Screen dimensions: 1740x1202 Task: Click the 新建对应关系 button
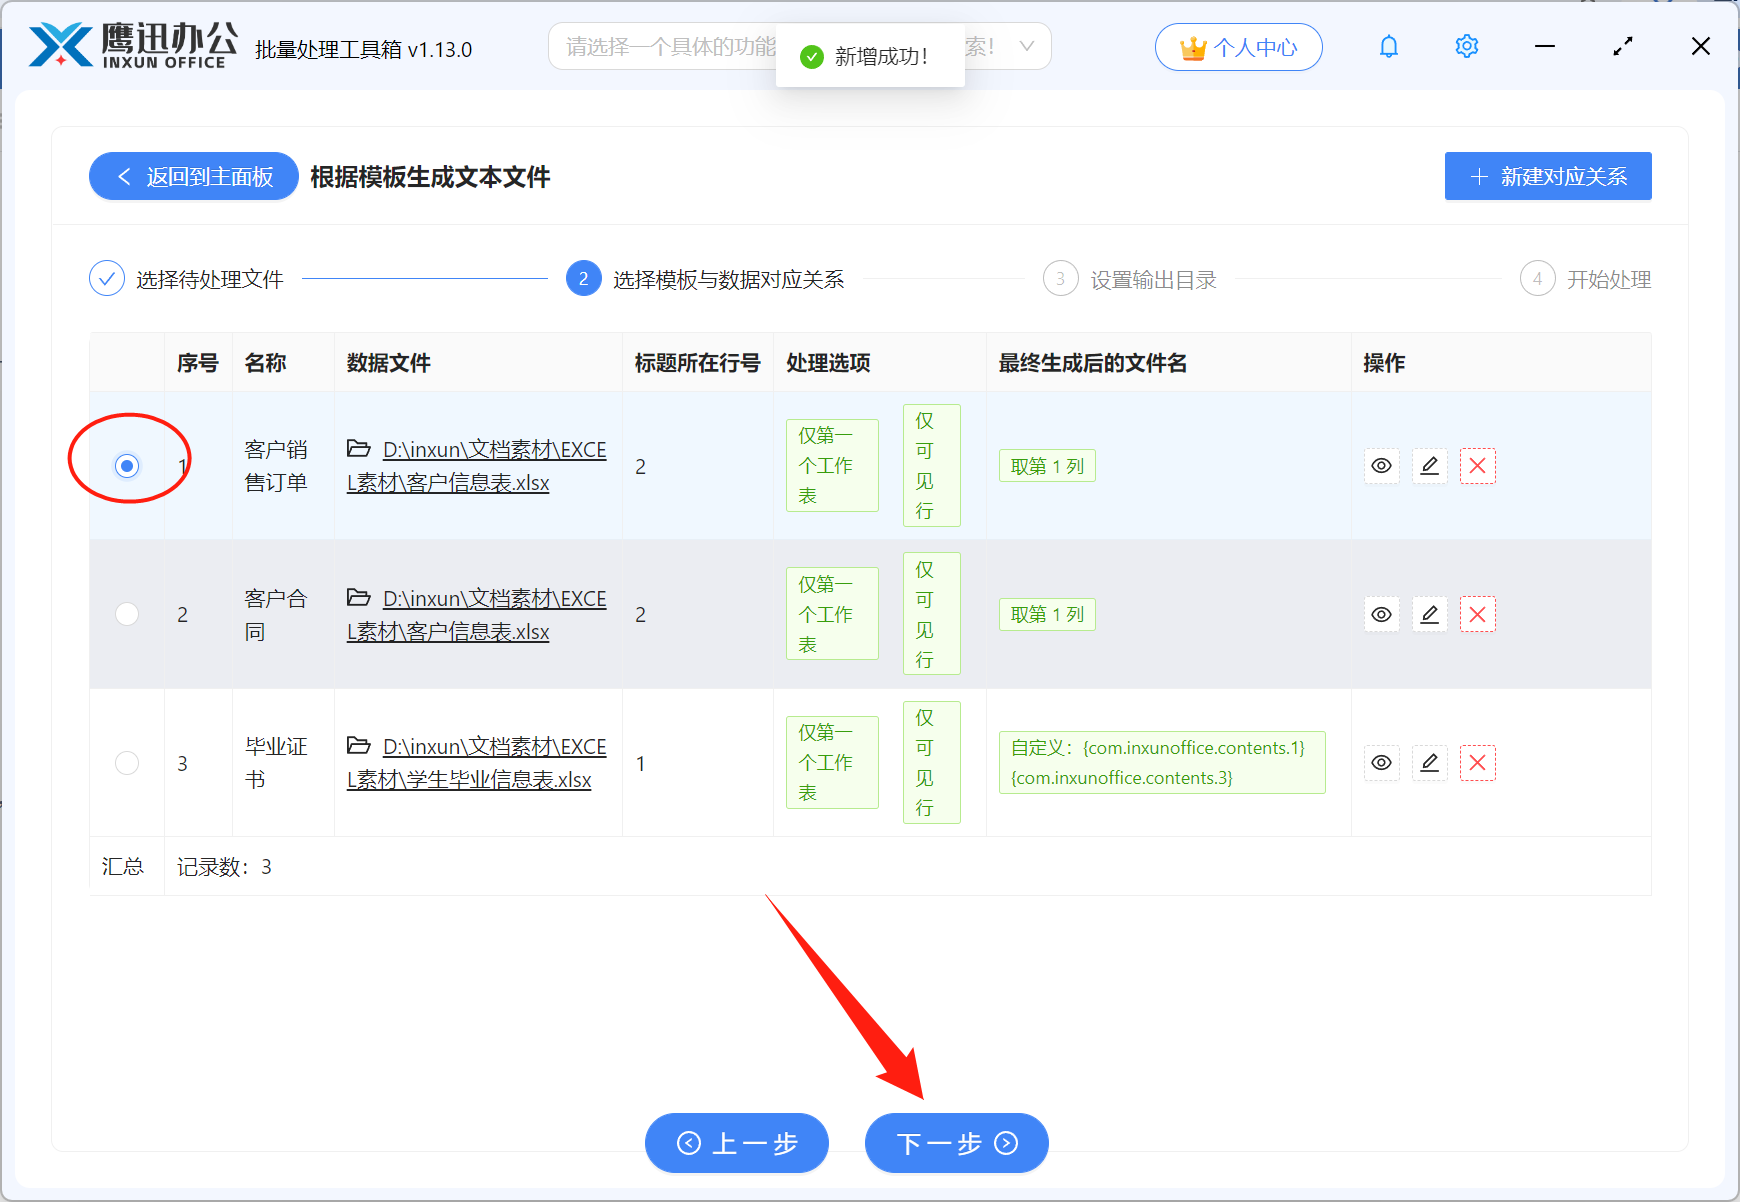[x=1547, y=177]
